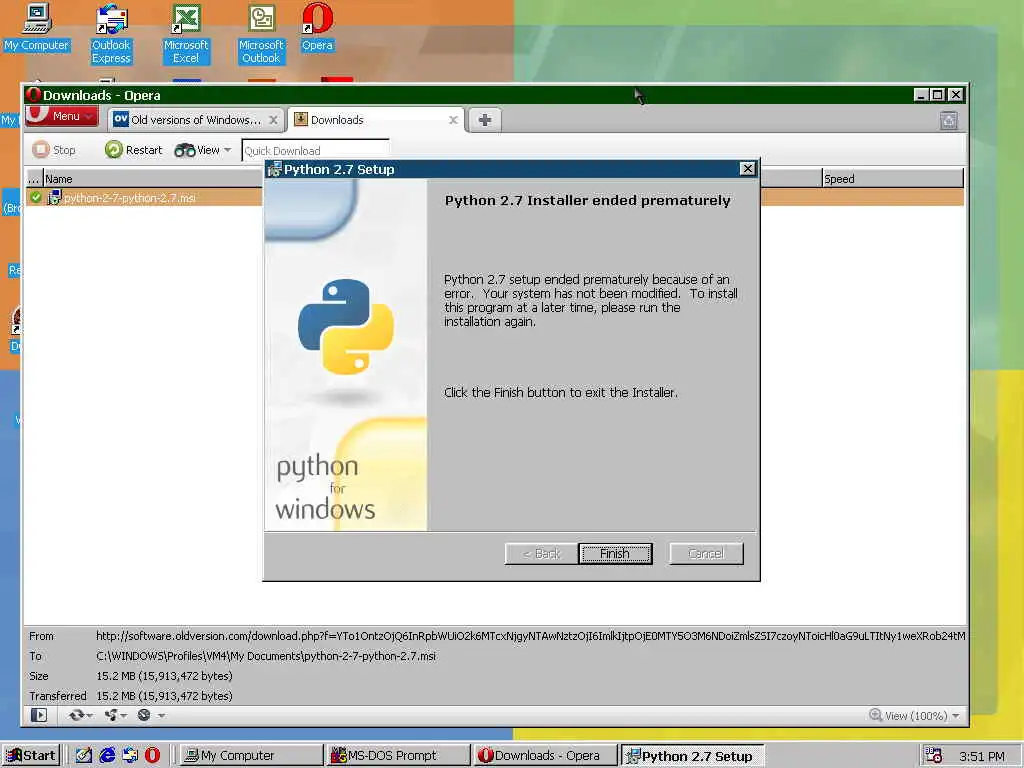Close the Downloads tab
The width and height of the screenshot is (1024, 768).
(453, 120)
